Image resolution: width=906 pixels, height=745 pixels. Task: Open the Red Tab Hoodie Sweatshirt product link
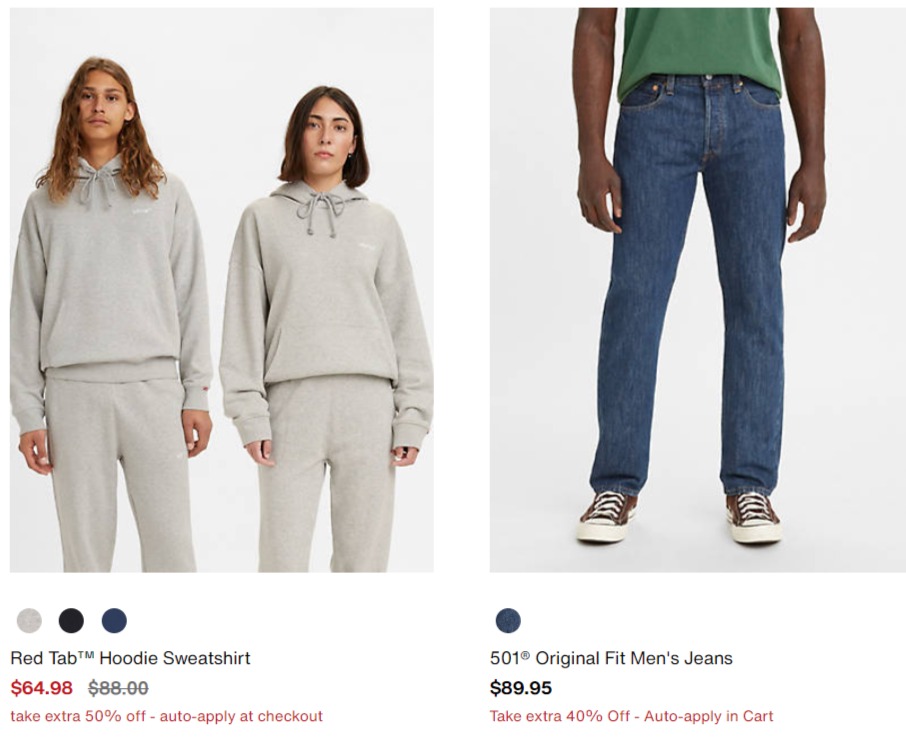(131, 658)
